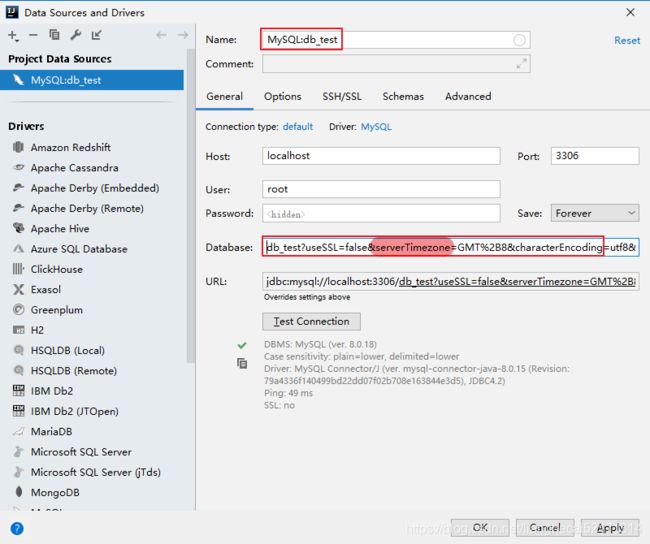Click the User field root
The height and width of the screenshot is (544, 650).
[x=381, y=189]
